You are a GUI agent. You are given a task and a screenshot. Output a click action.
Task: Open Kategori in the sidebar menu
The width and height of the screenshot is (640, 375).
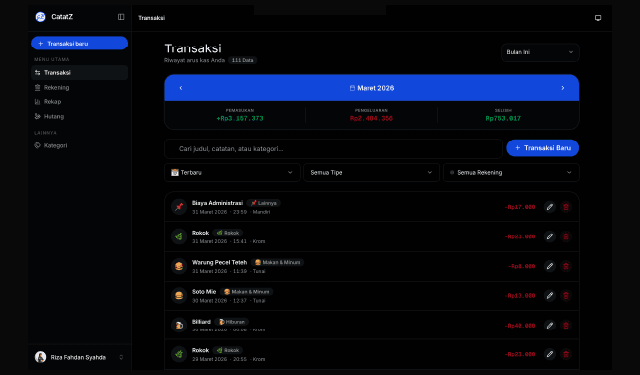pos(80,145)
